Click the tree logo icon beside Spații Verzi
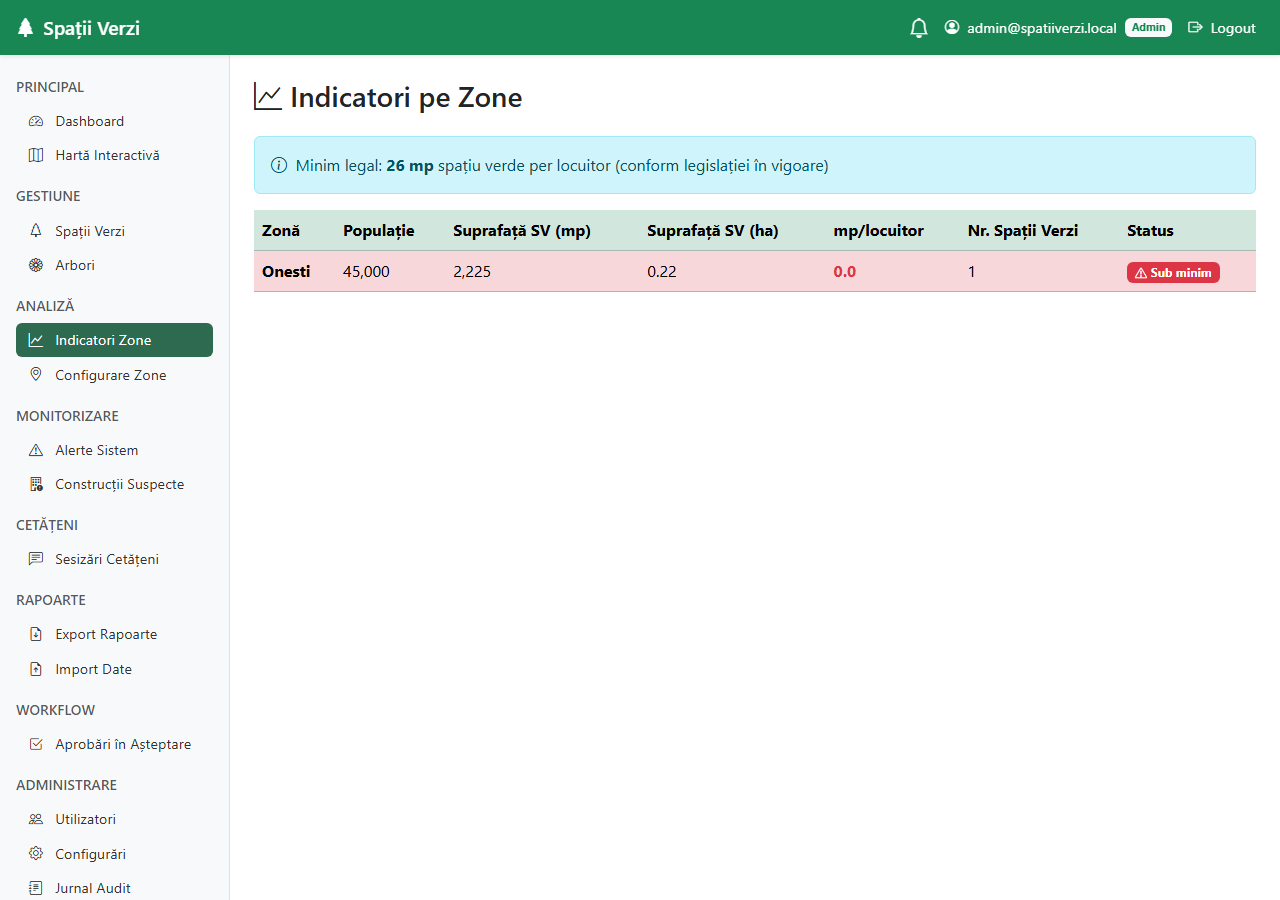 26,28
